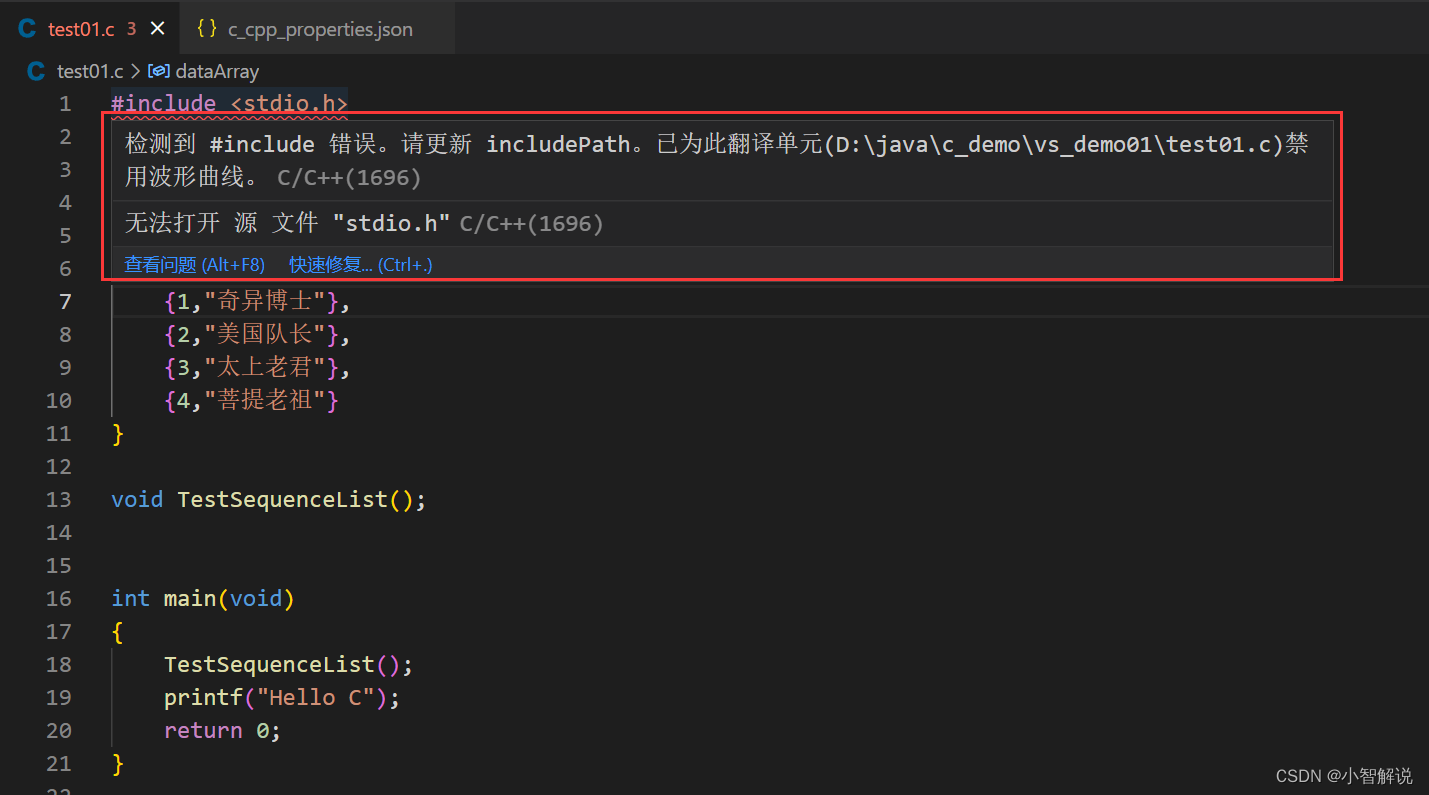The image size is (1429, 795).
Task: Click the {} JSON icon on the c_cpp_properties.json tab
Action: (x=206, y=29)
